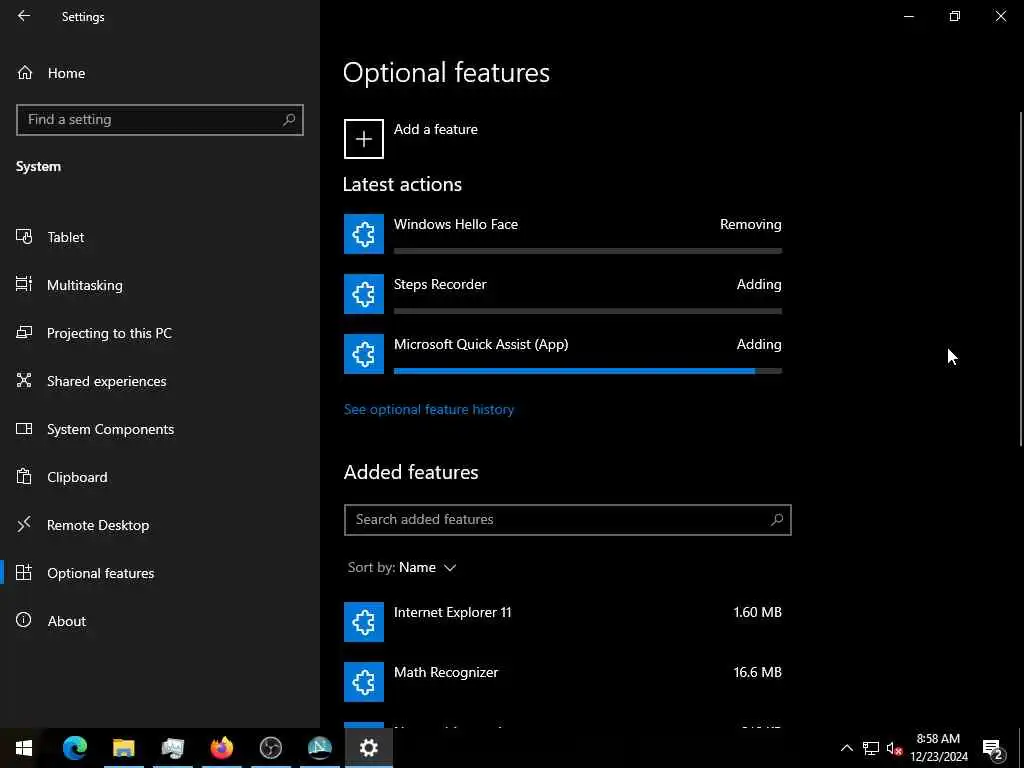Click the search icon in added features

pos(776,520)
